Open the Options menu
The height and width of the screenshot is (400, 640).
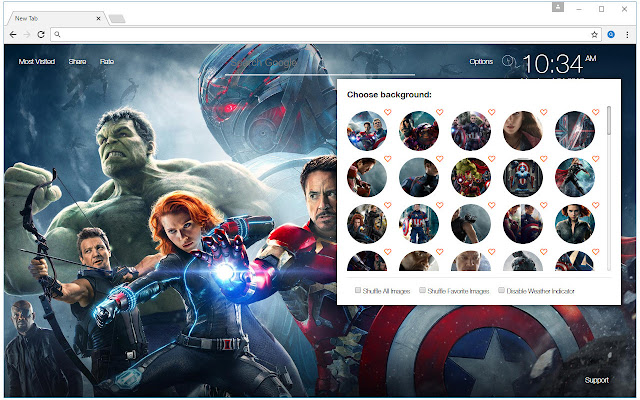(x=481, y=62)
